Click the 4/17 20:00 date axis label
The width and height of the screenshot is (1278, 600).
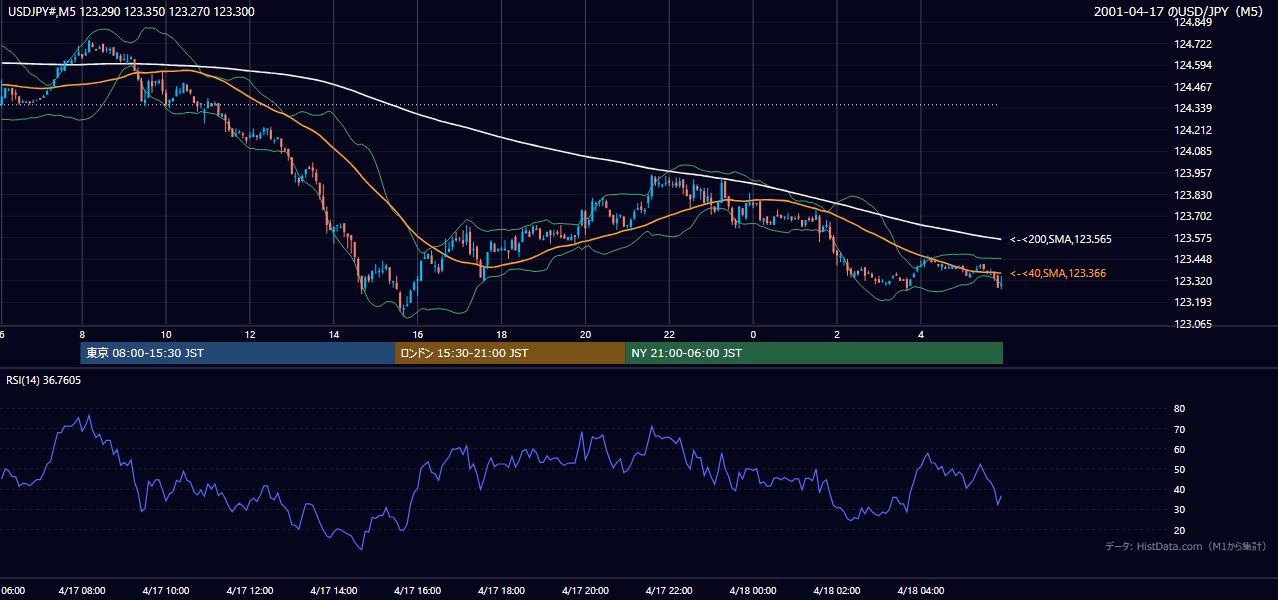(x=585, y=590)
